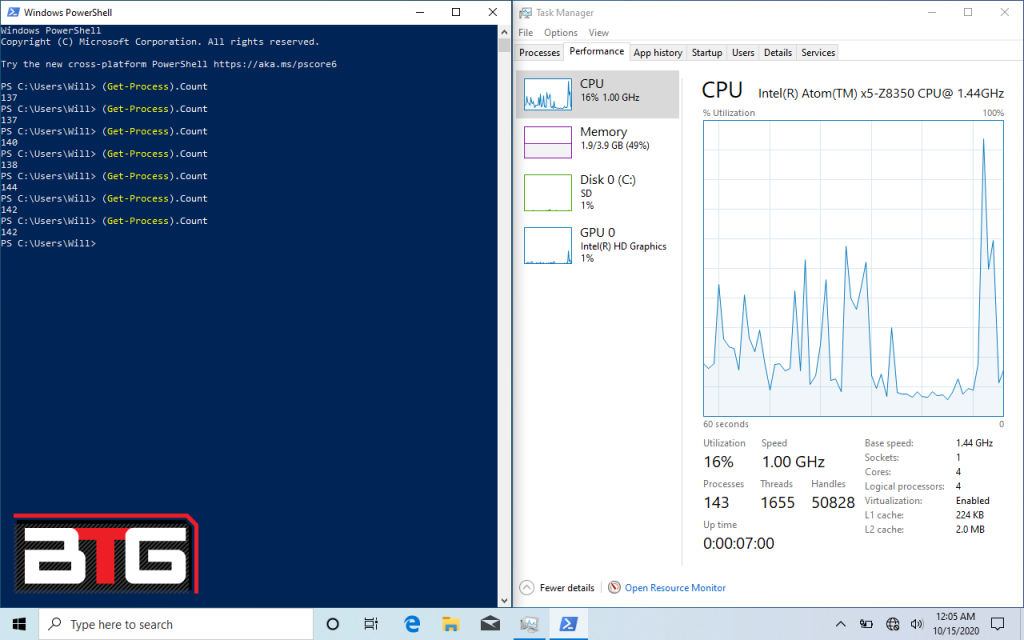The image size is (1024, 640).
Task: Maximize the Windows PowerShell window
Action: (x=456, y=12)
